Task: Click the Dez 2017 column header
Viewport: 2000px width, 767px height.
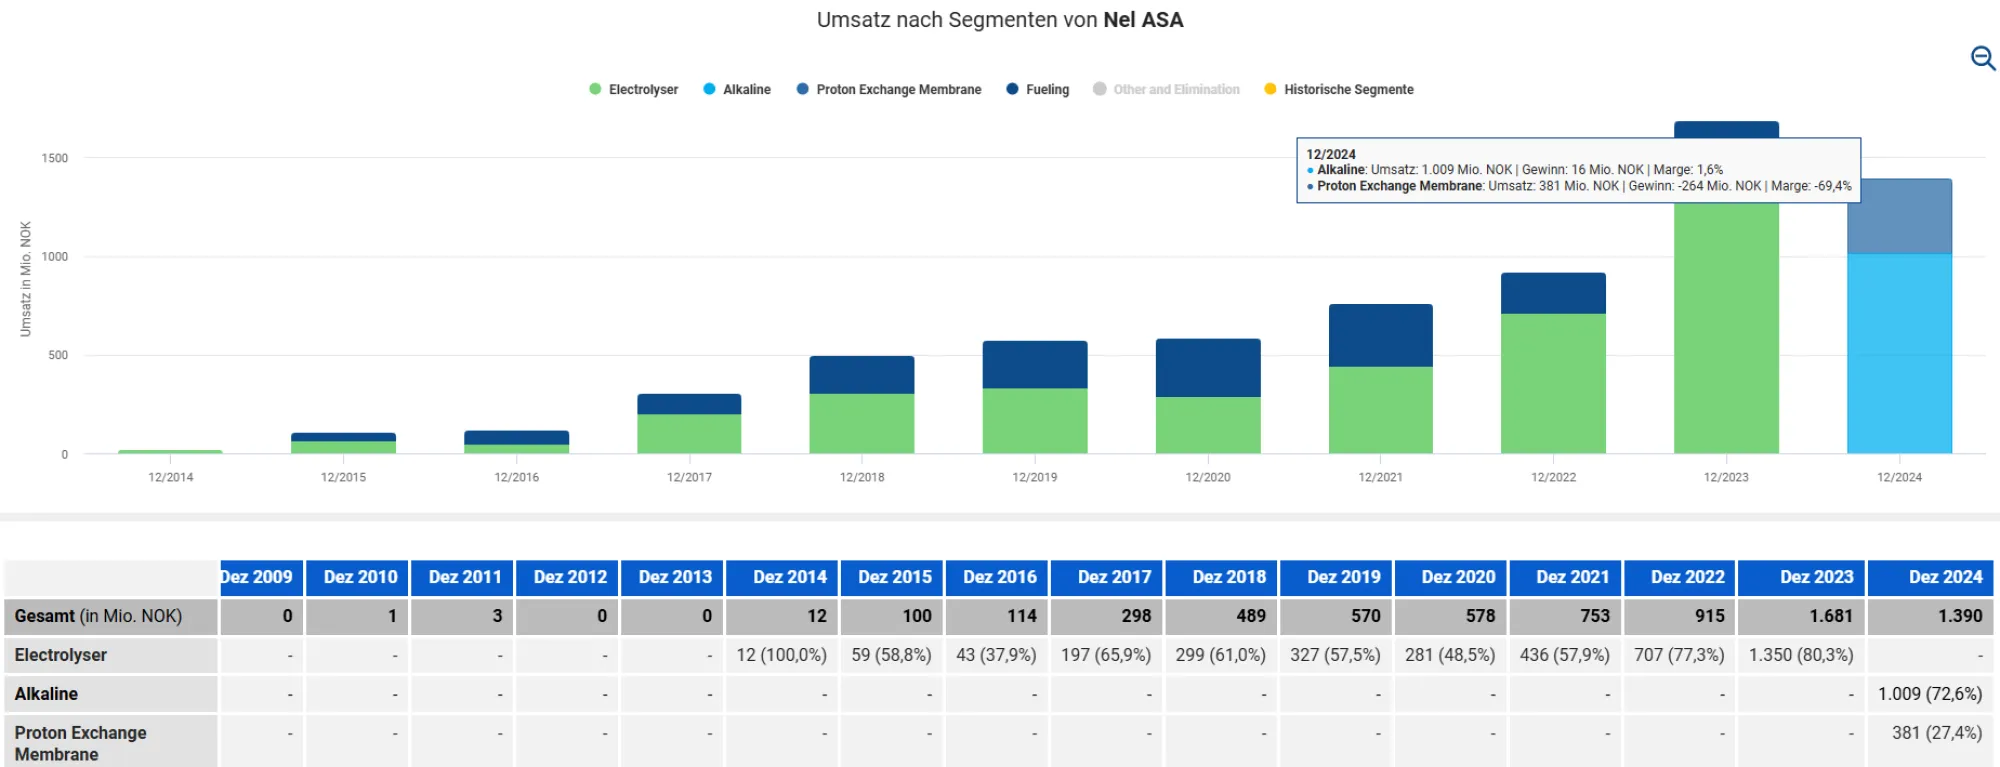Action: 1107,577
